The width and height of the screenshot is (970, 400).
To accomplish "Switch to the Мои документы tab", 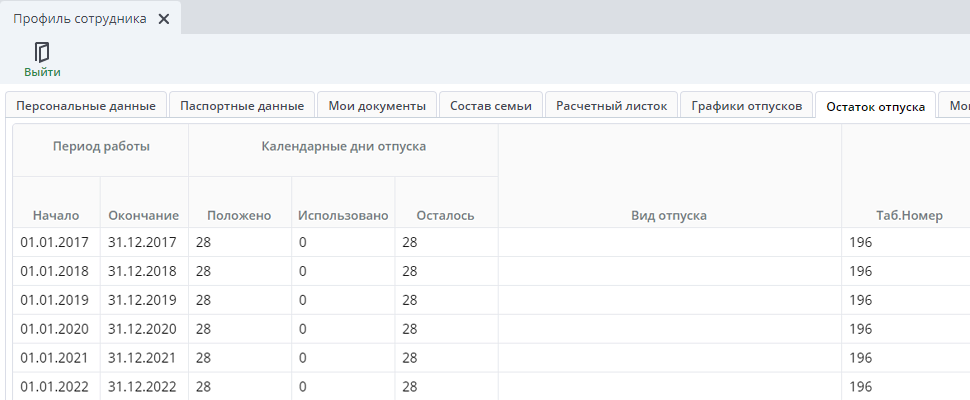I will [x=377, y=106].
